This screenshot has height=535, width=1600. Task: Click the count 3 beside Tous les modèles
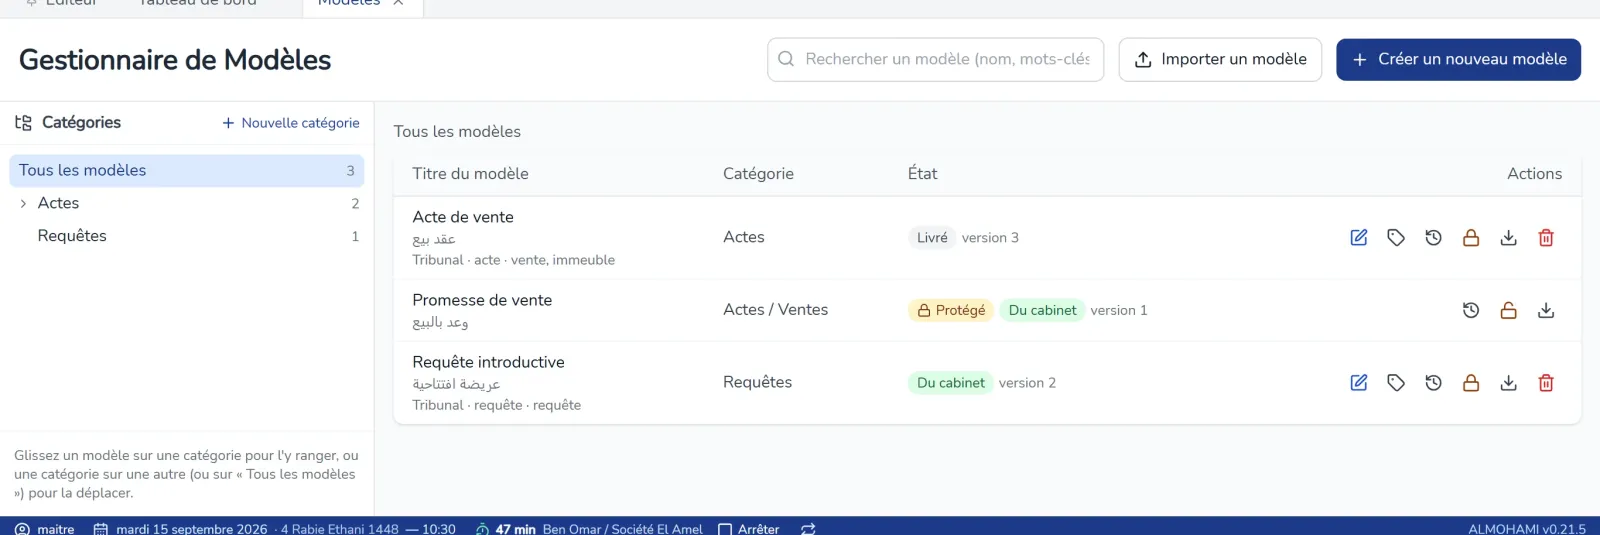pos(350,171)
